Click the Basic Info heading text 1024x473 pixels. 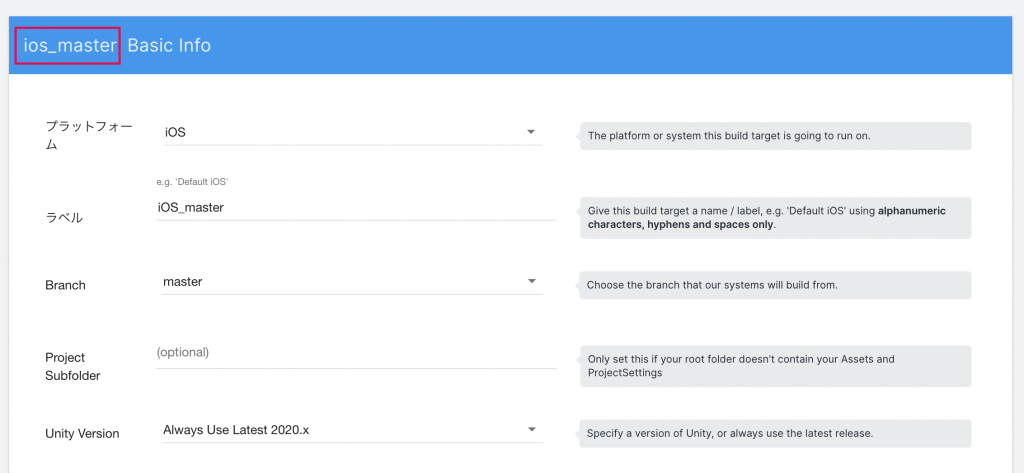tap(169, 46)
